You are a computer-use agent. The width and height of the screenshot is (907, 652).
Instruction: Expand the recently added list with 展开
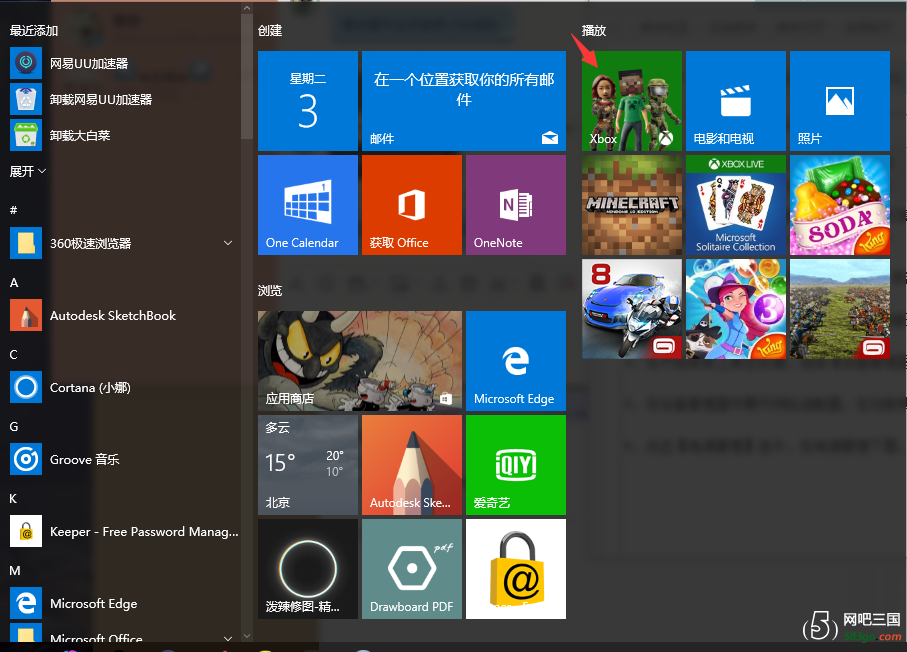tap(27, 171)
